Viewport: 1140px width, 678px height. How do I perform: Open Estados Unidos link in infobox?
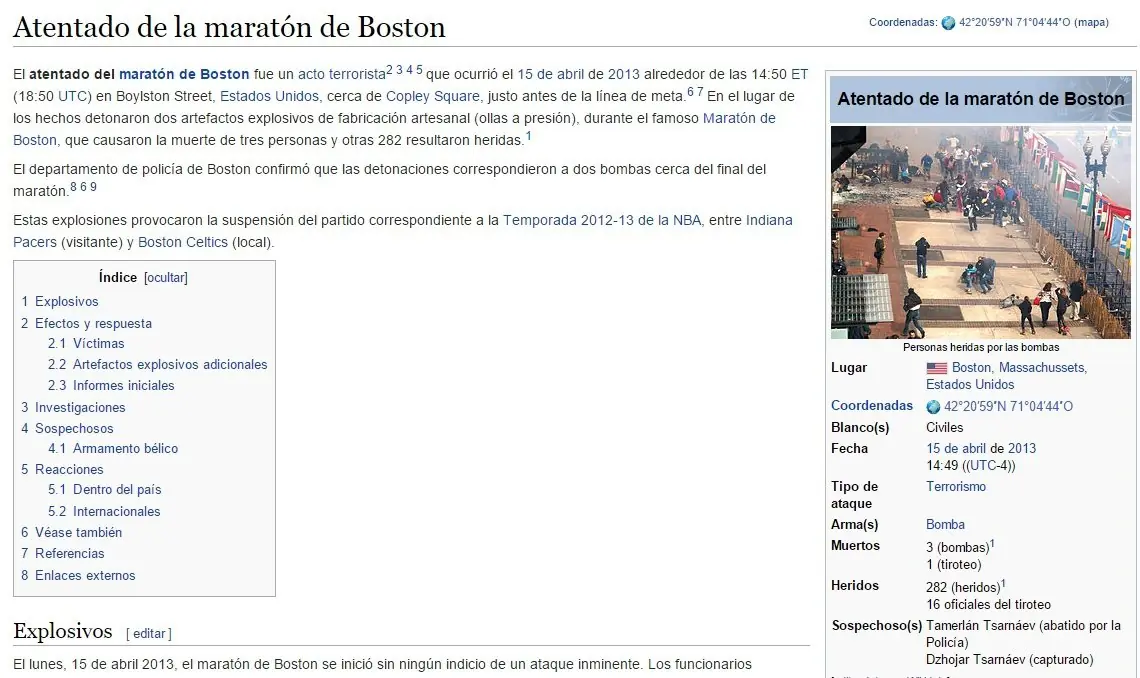(x=970, y=384)
